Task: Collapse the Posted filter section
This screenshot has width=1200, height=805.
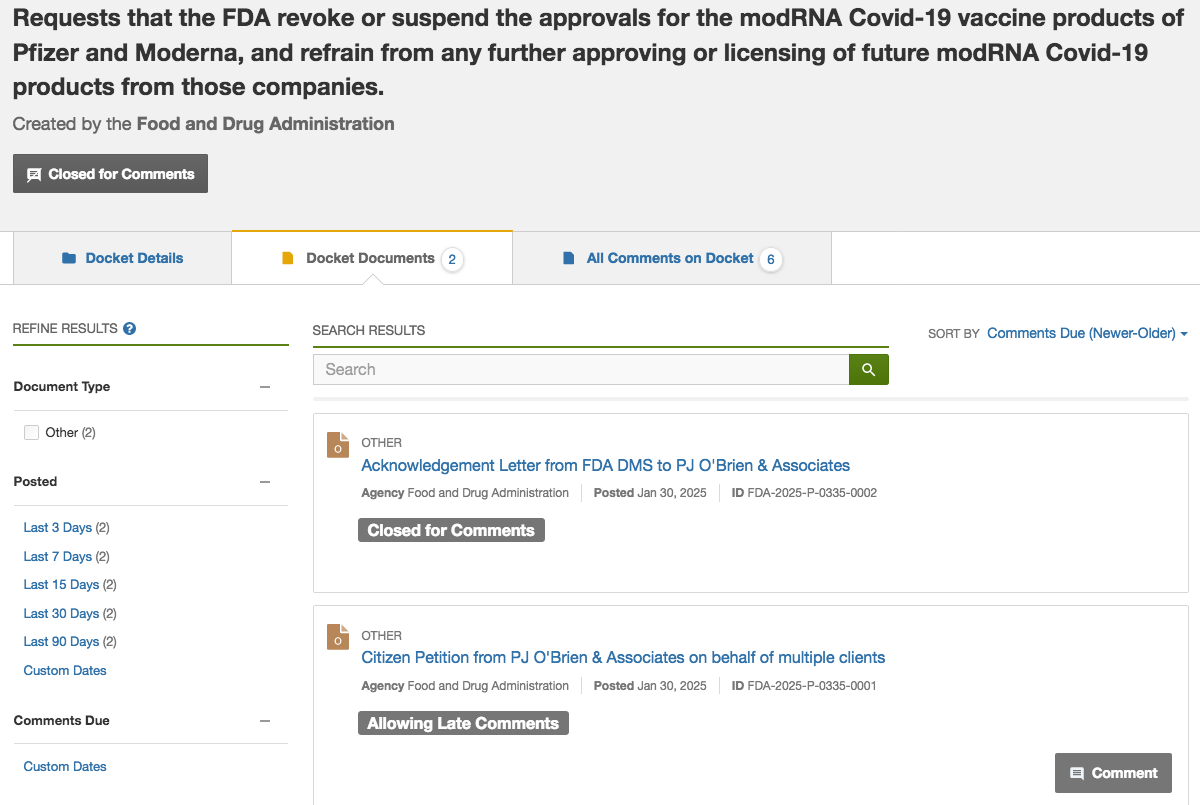Action: click(265, 482)
